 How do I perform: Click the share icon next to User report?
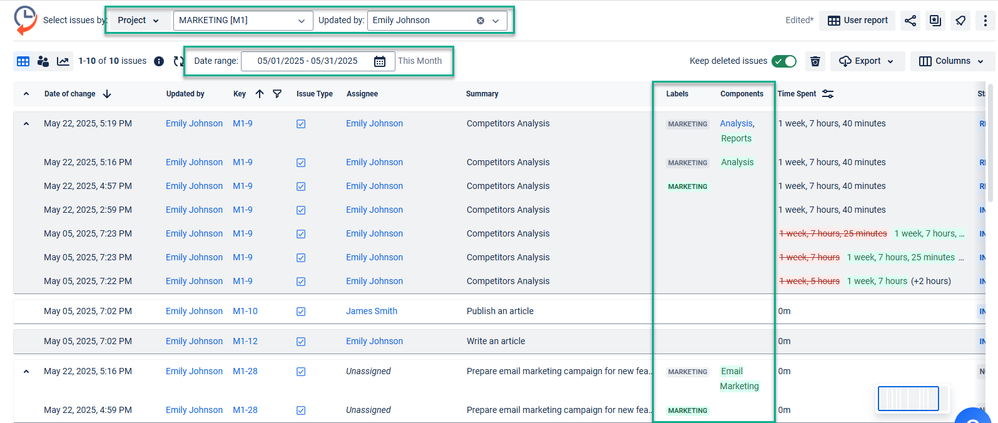click(911, 20)
